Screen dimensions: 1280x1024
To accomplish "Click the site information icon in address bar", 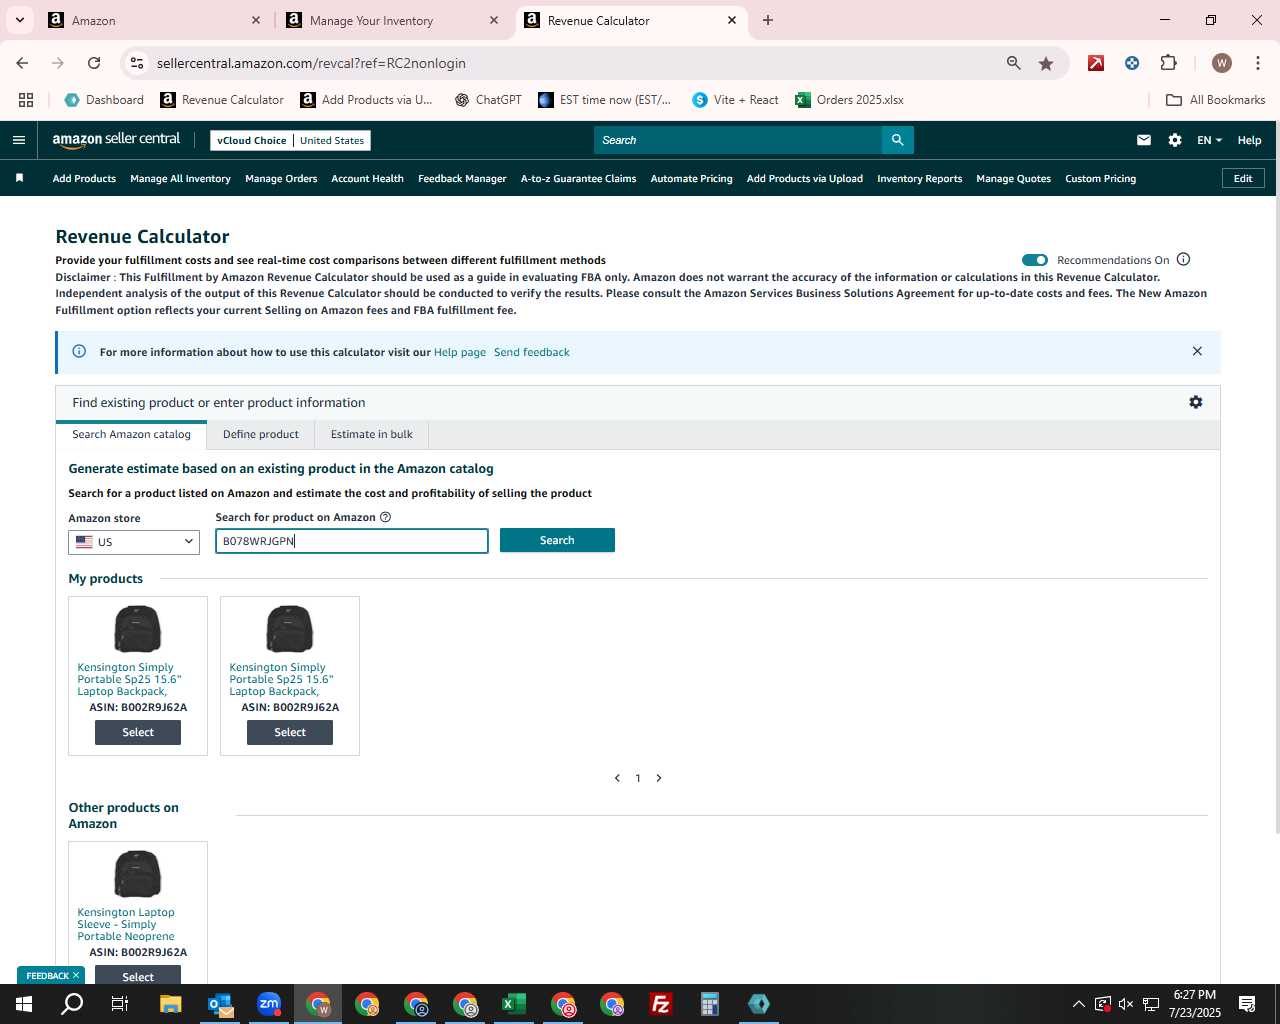I will click(x=137, y=63).
